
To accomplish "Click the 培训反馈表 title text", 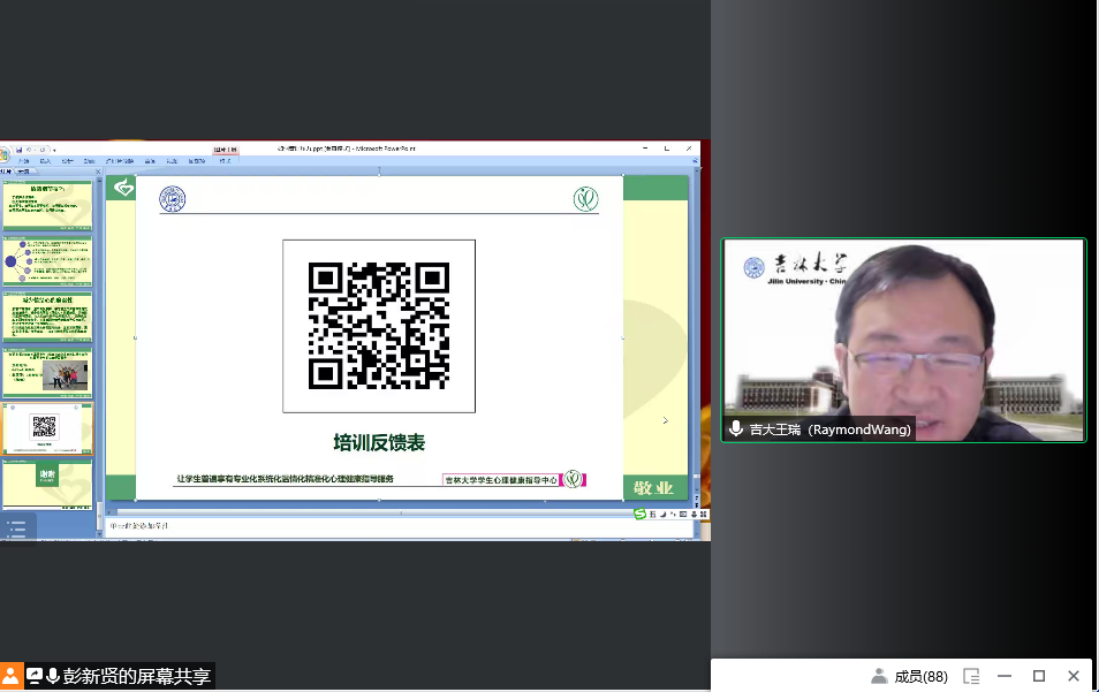I will [x=379, y=443].
